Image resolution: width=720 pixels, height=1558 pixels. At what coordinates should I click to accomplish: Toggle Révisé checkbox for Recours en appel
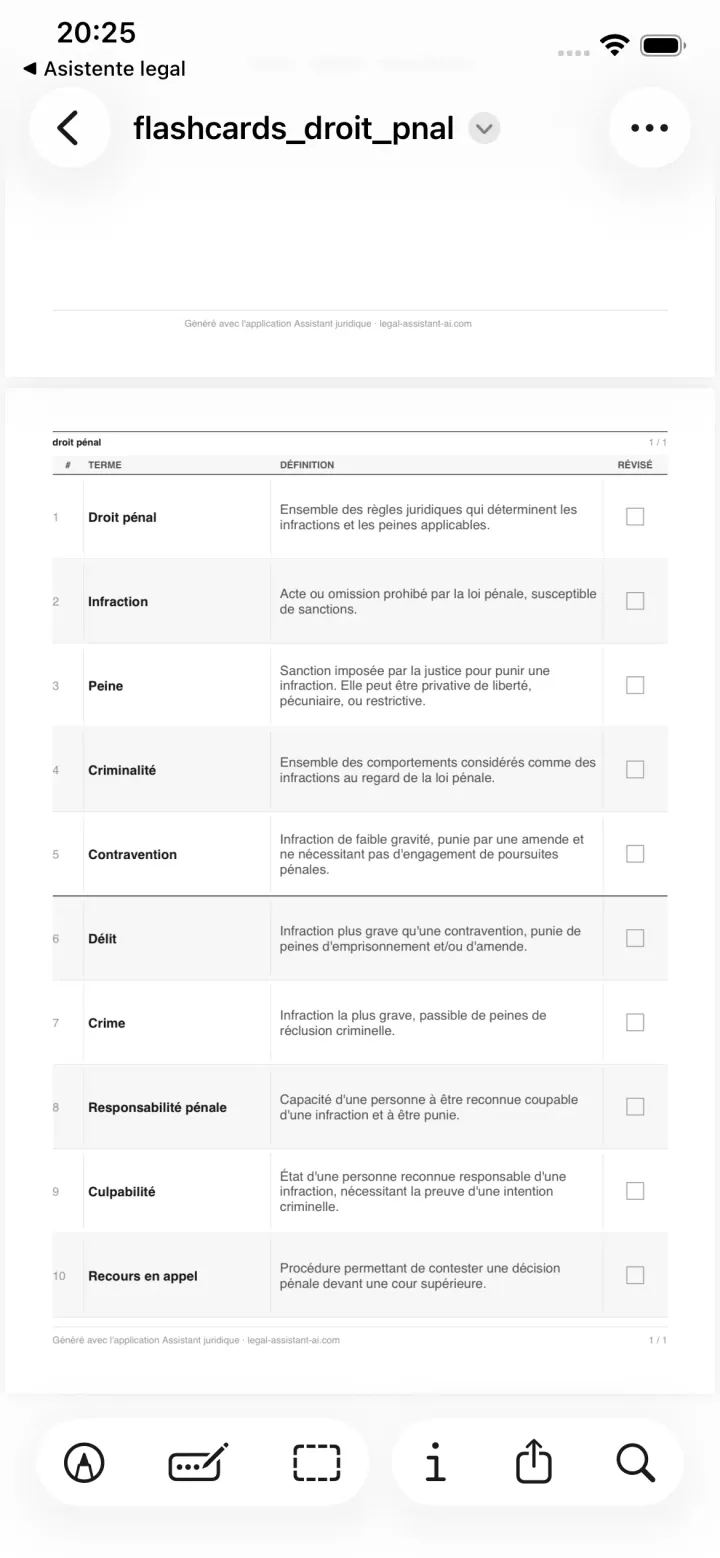click(635, 1275)
